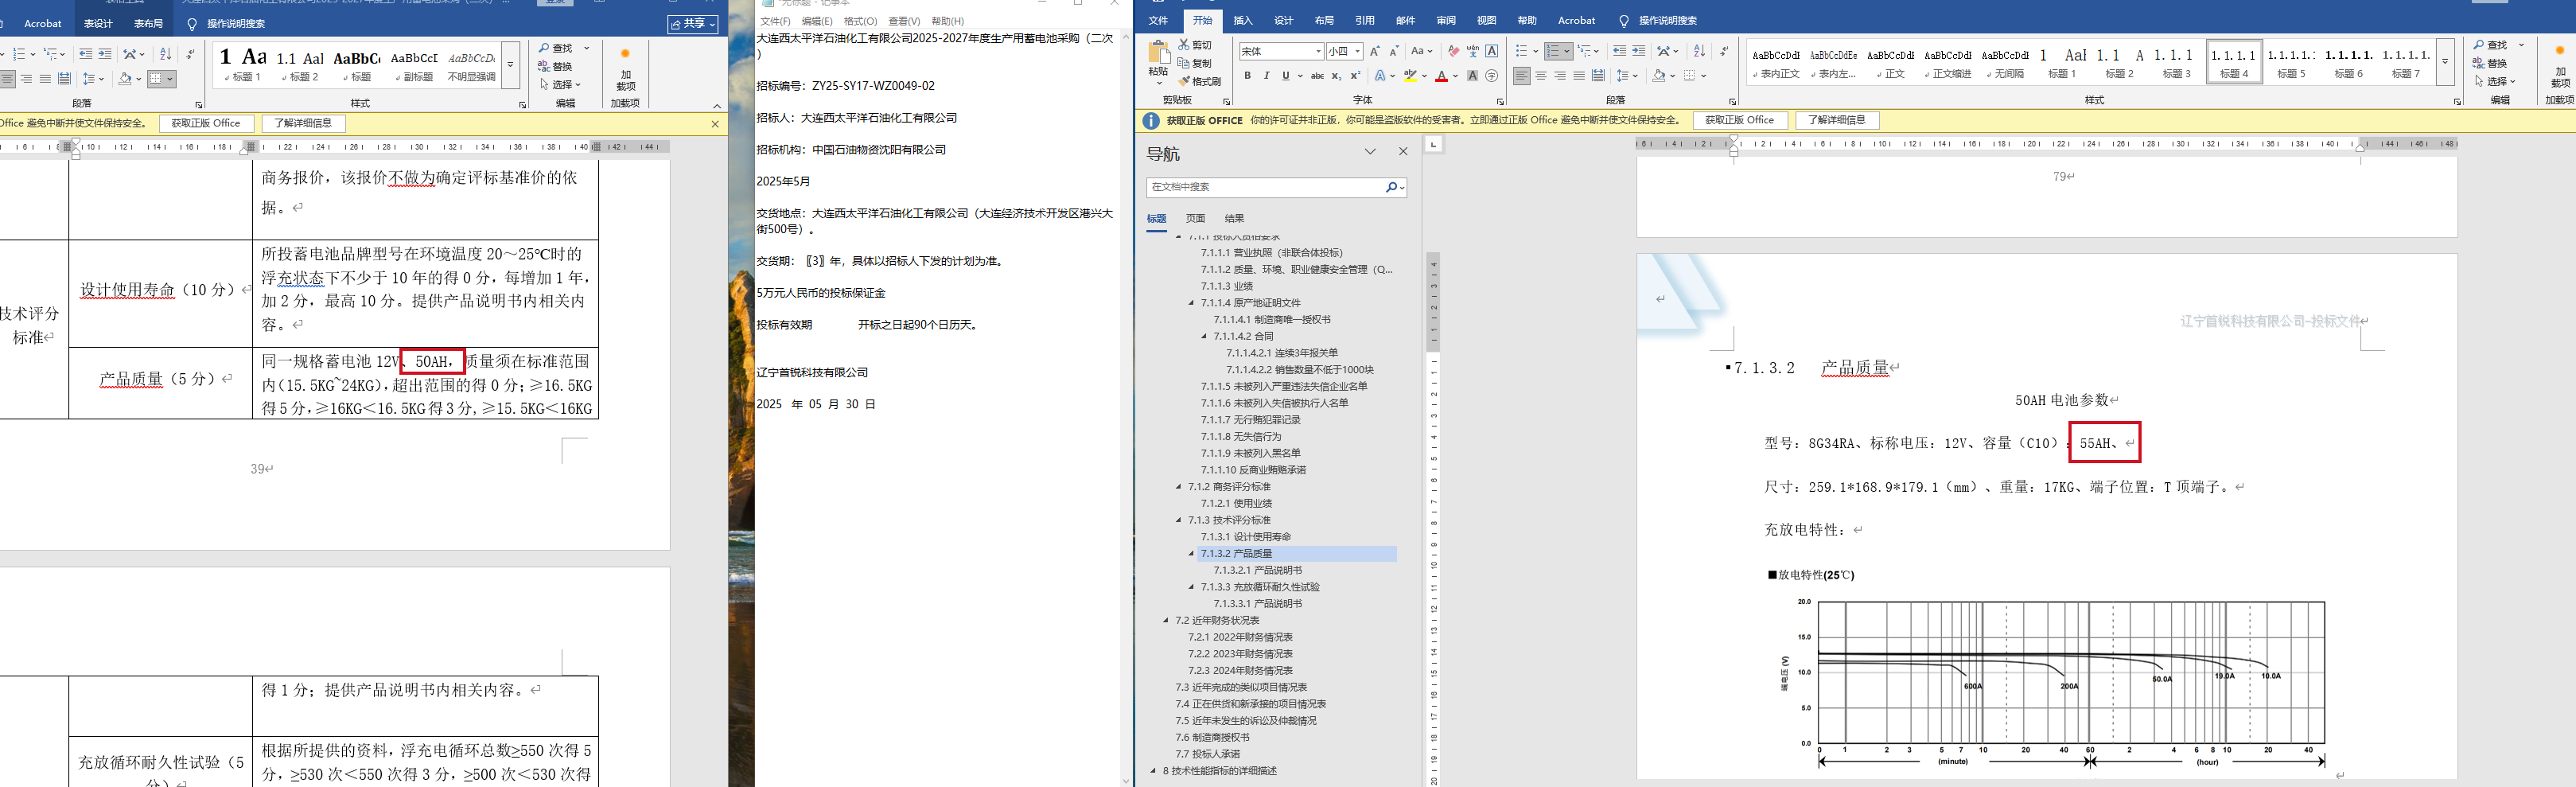Apply character border icon in font group
Viewport: 2576px width, 787px height.
[1492, 51]
